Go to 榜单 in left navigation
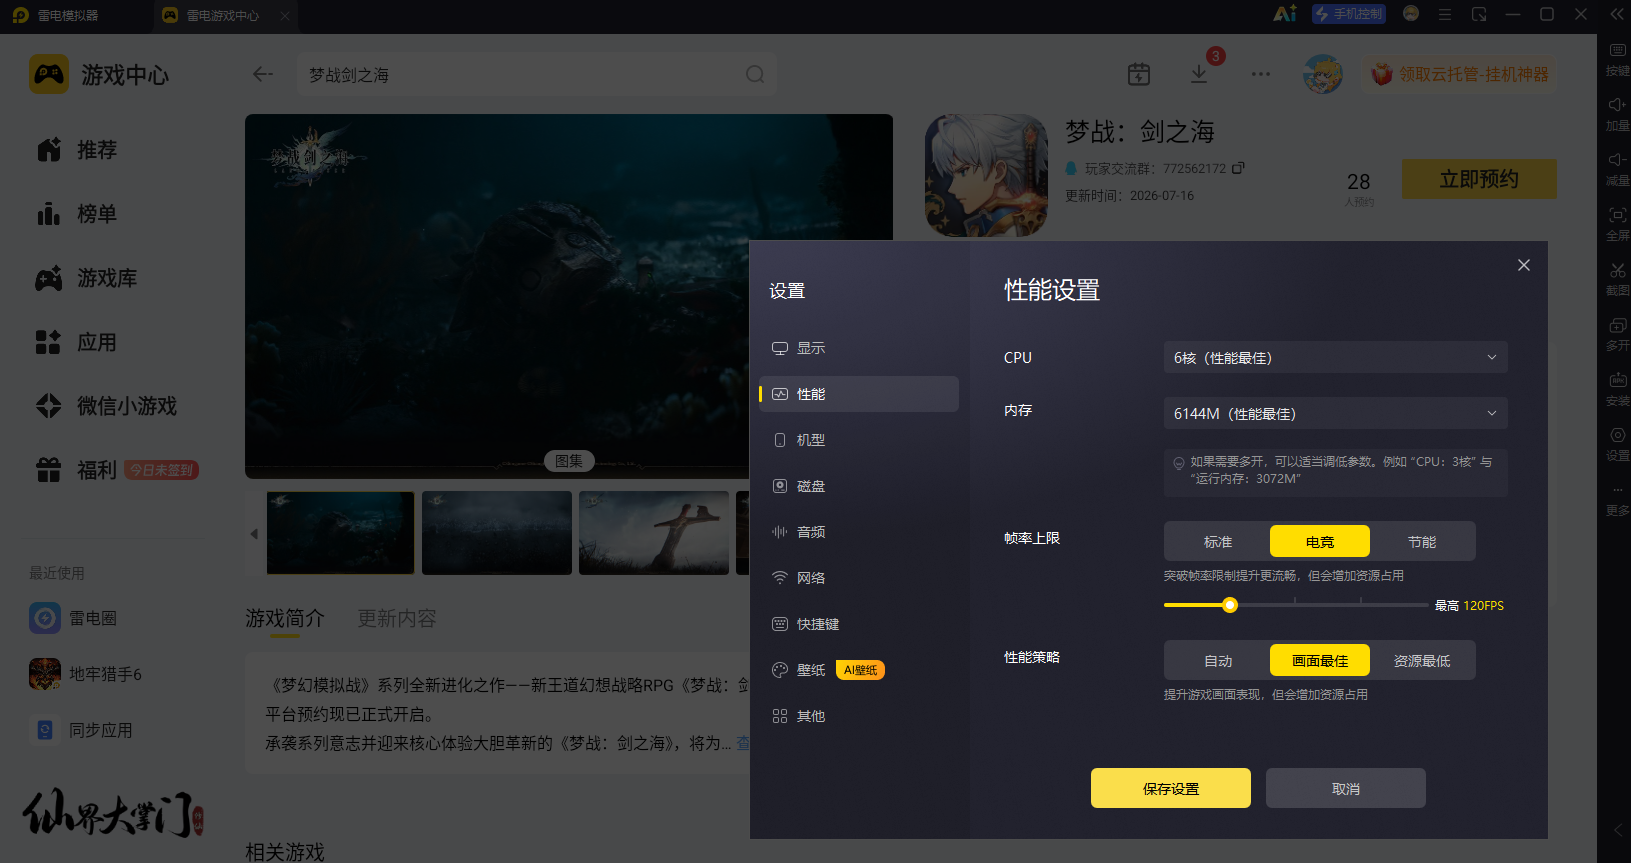The height and width of the screenshot is (863, 1631). [x=77, y=214]
